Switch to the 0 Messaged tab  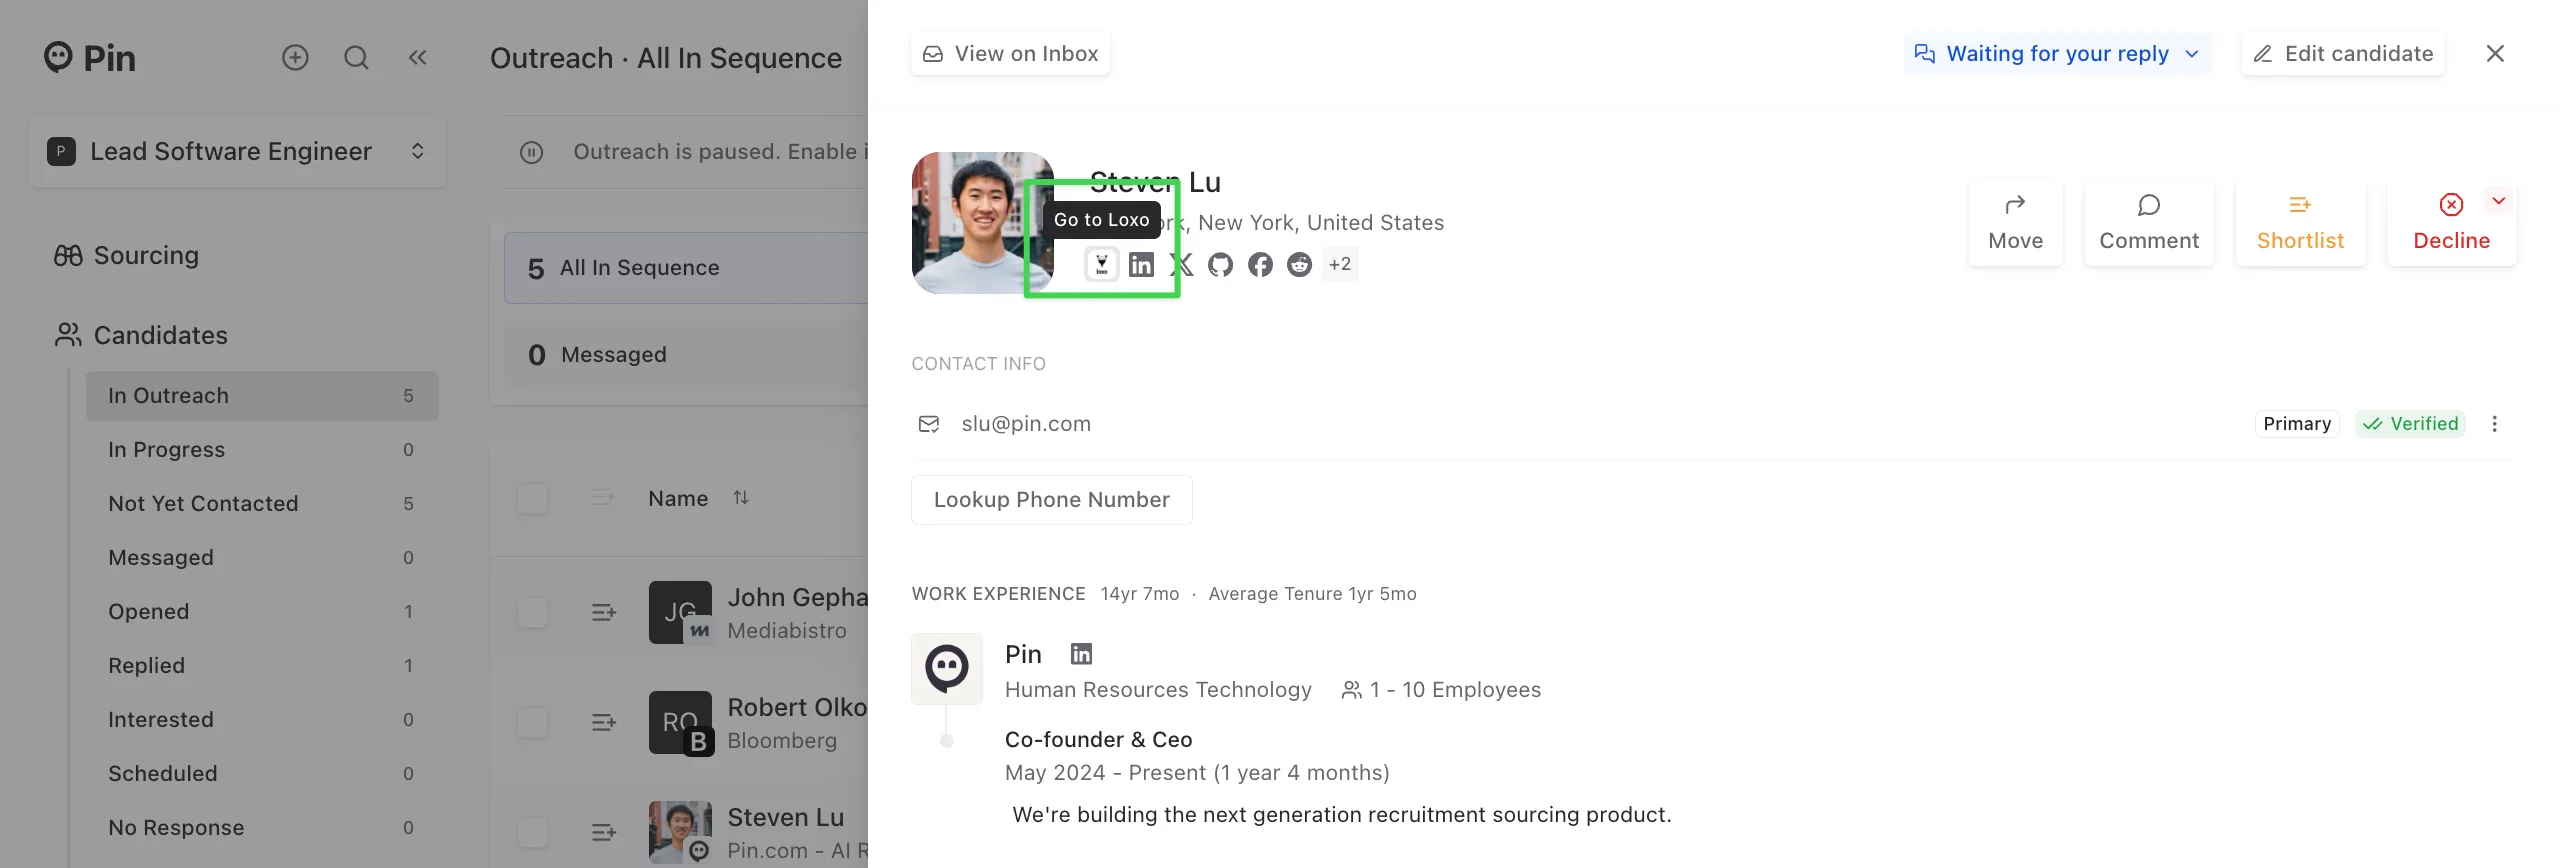point(686,355)
